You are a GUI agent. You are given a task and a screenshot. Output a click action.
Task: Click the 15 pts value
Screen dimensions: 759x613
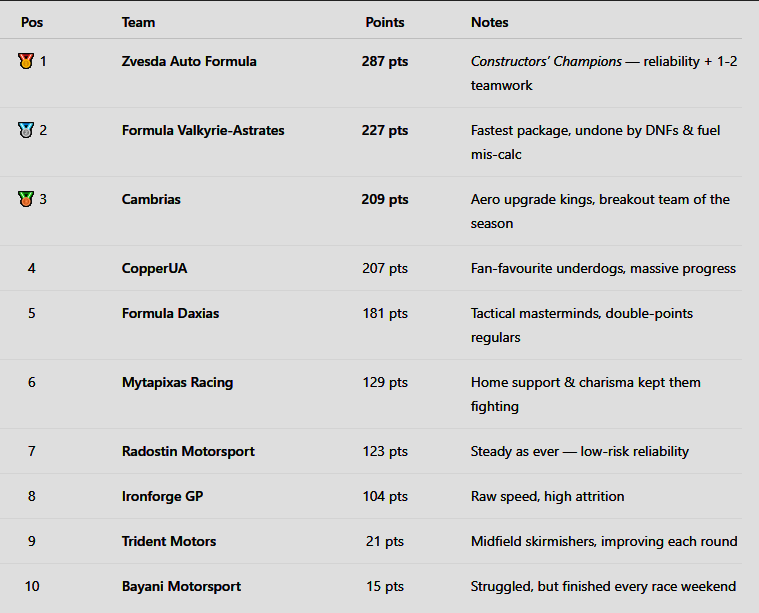385,586
